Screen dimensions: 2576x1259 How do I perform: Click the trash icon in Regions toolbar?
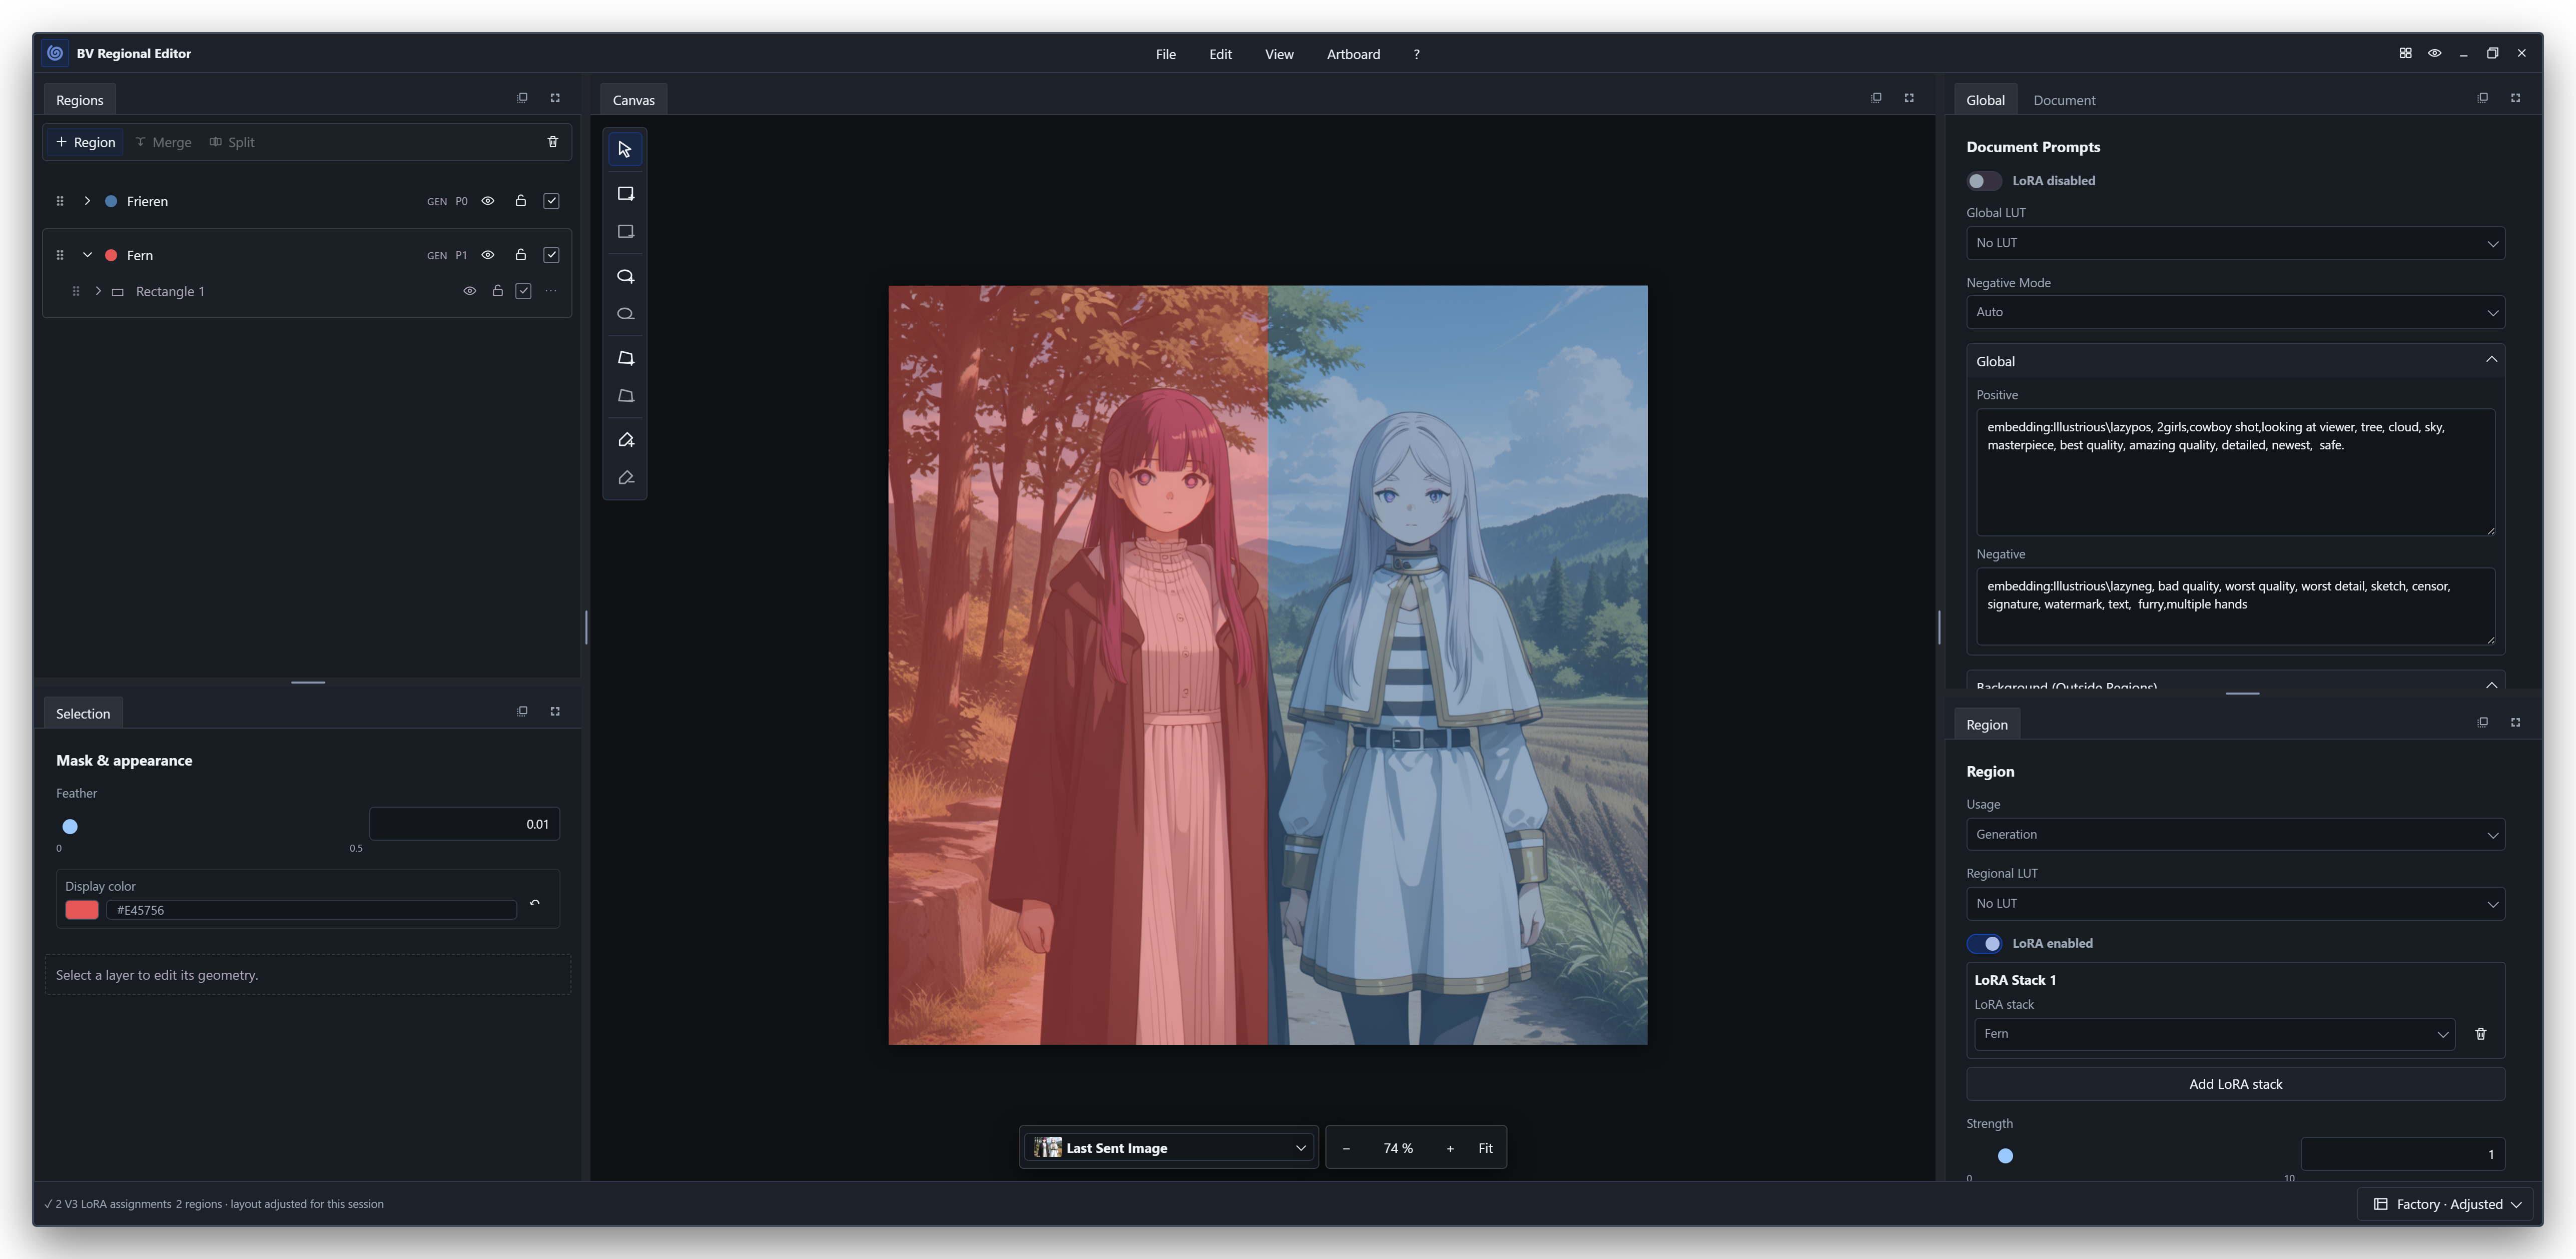(x=552, y=142)
